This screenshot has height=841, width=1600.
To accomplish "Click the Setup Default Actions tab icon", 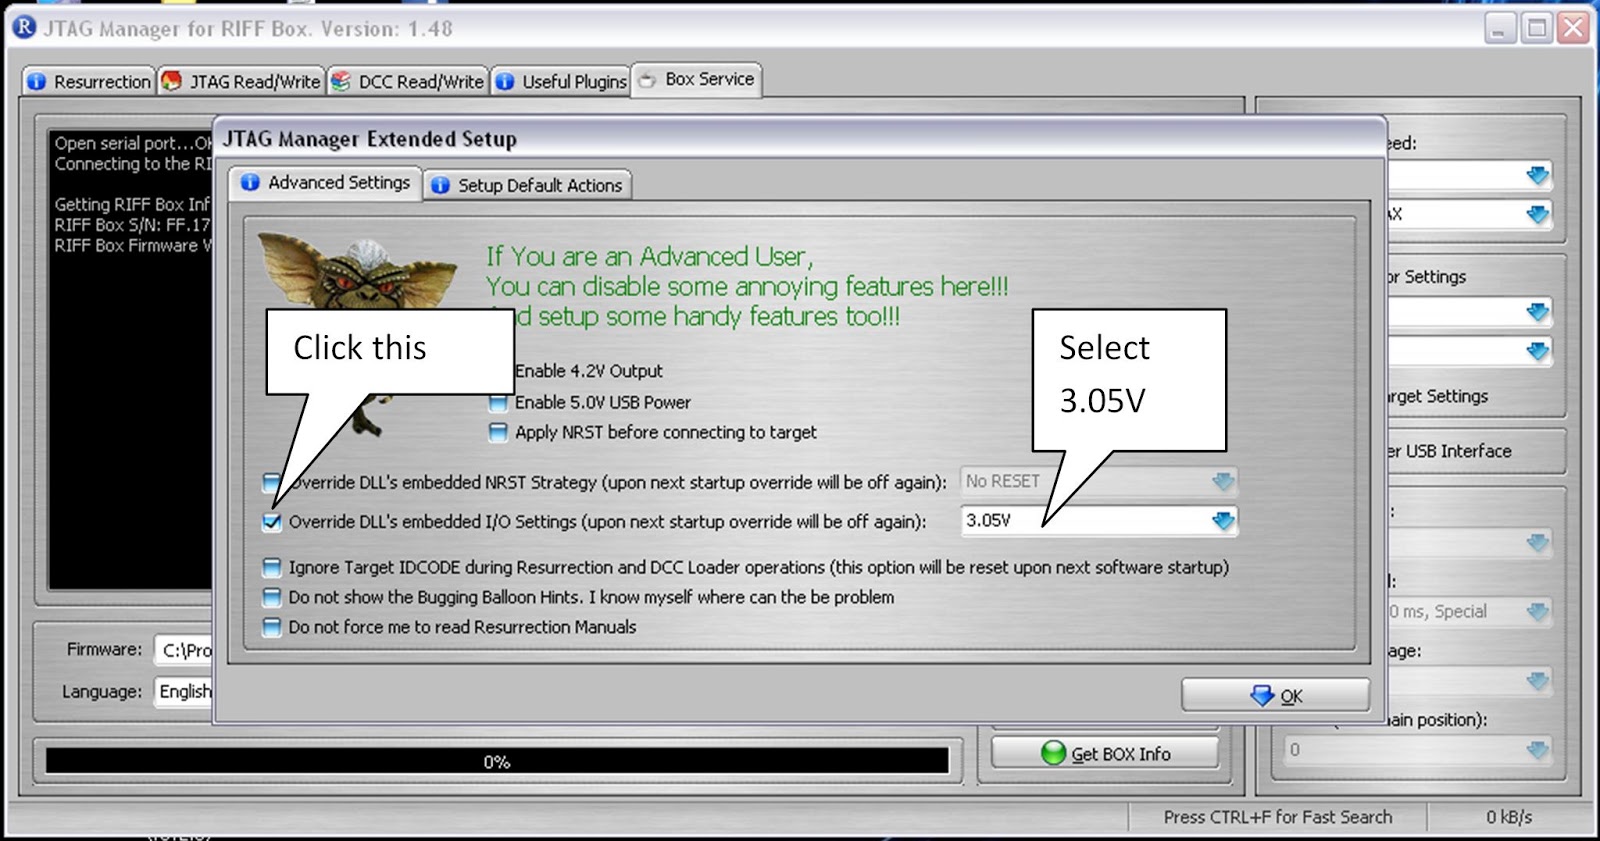I will click(x=440, y=185).
